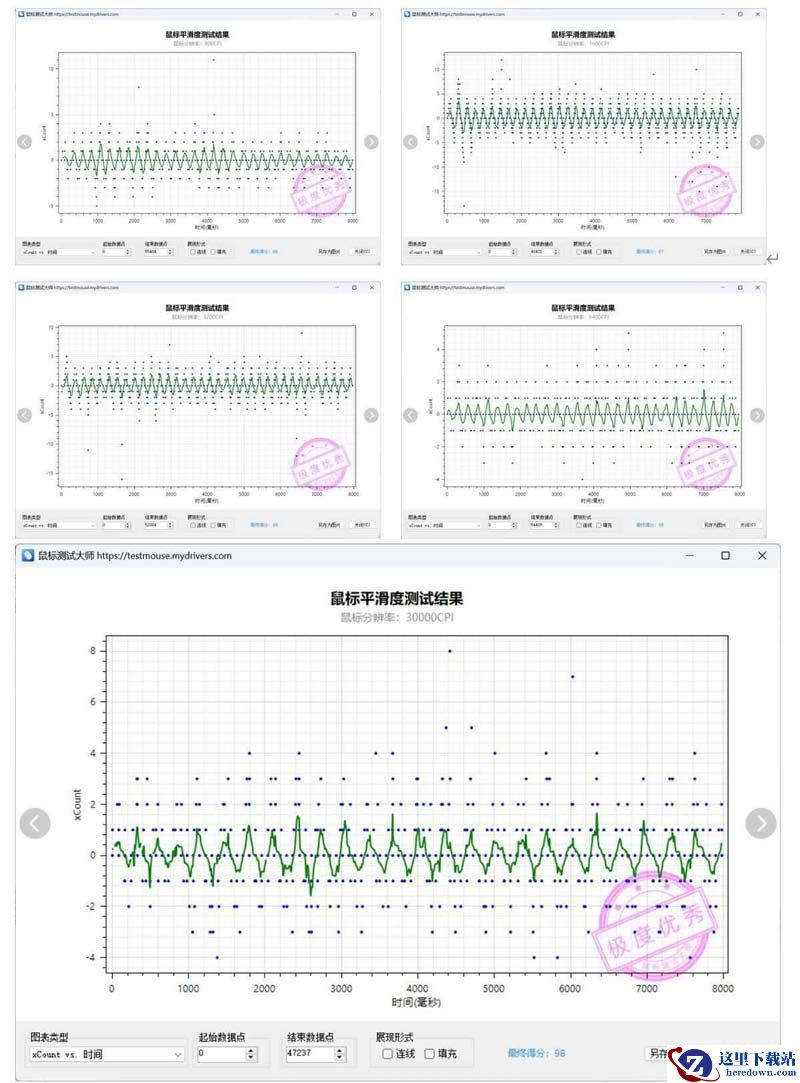The width and height of the screenshot is (800, 1083).
Task: Click the next arrow in 3200CPI window
Action: [x=371, y=415]
